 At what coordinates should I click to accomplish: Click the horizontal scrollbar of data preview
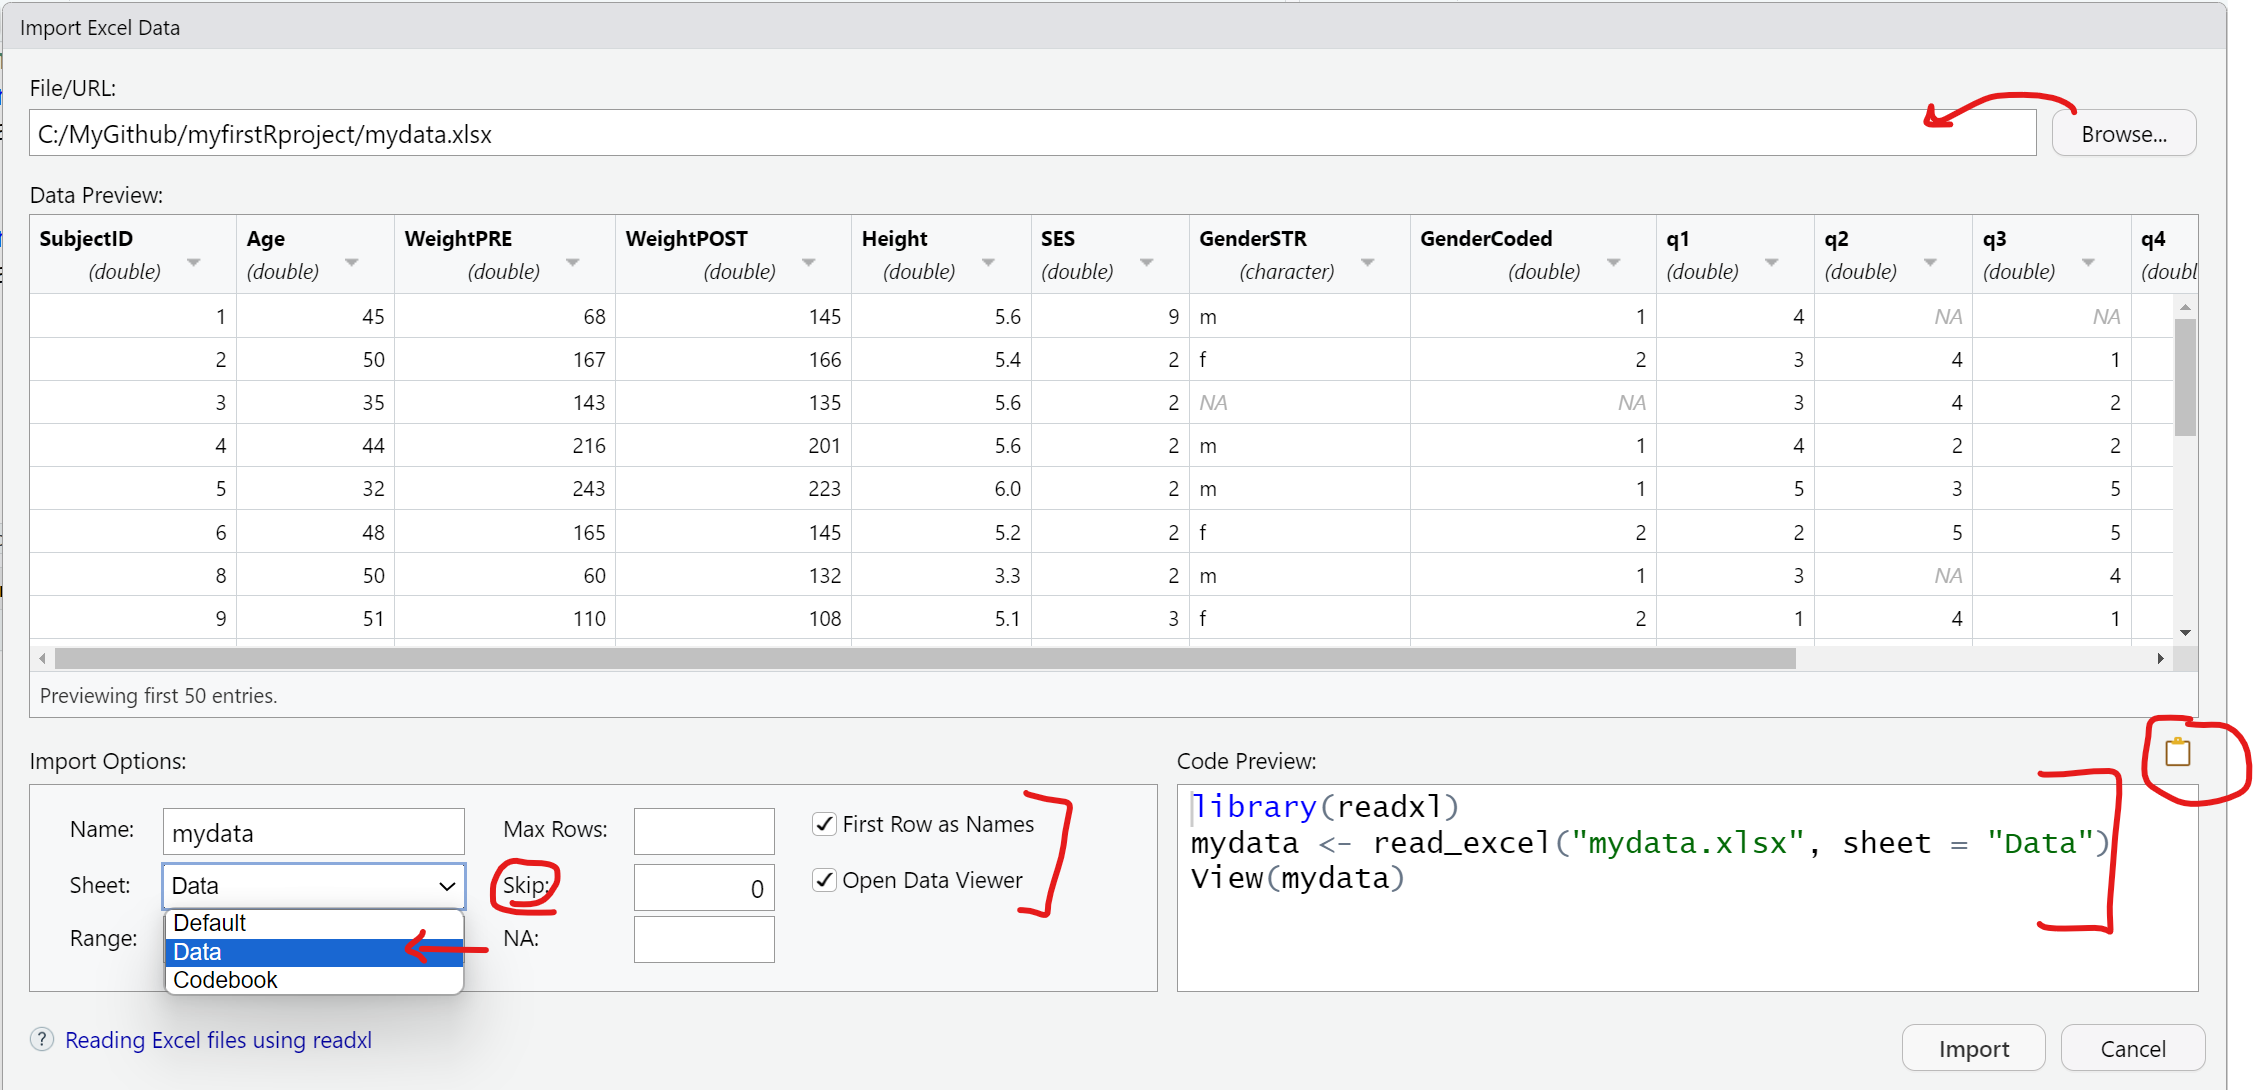(x=925, y=658)
